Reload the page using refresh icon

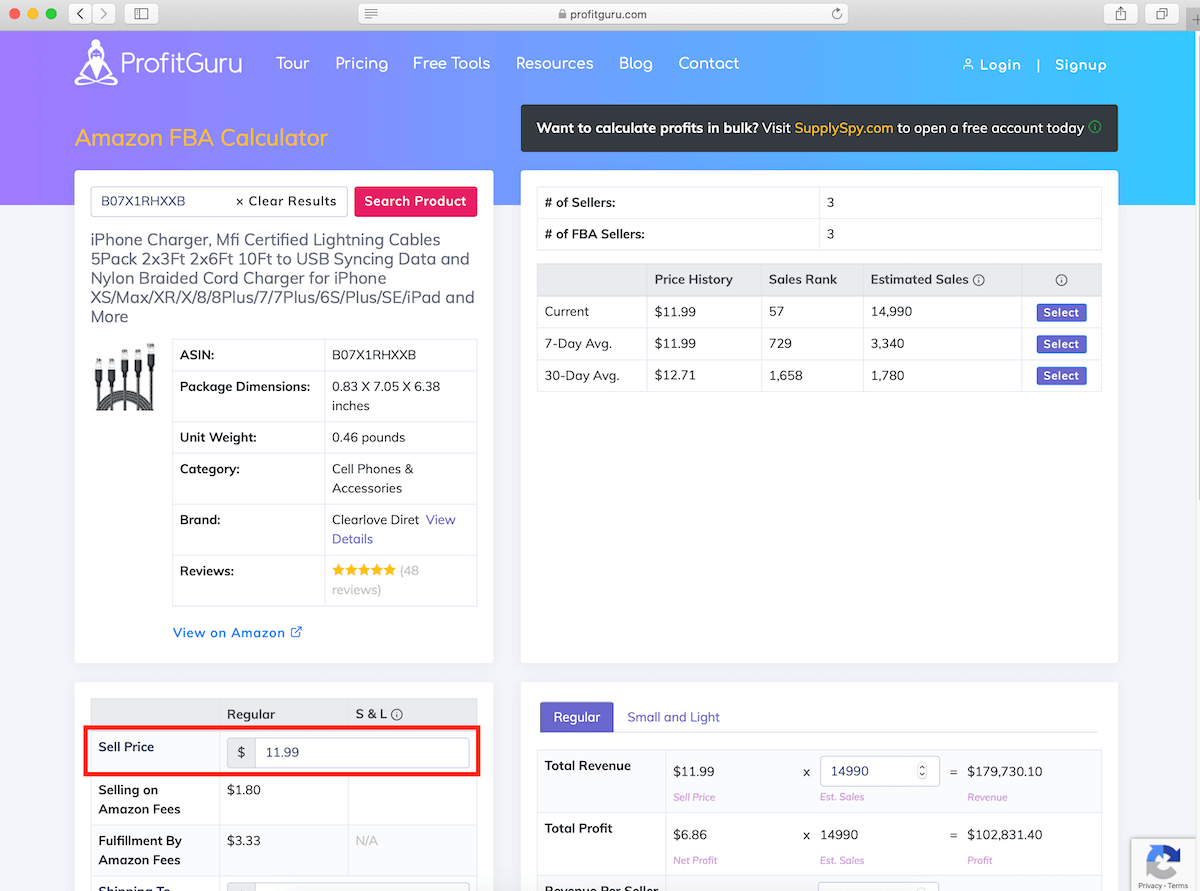tap(837, 14)
